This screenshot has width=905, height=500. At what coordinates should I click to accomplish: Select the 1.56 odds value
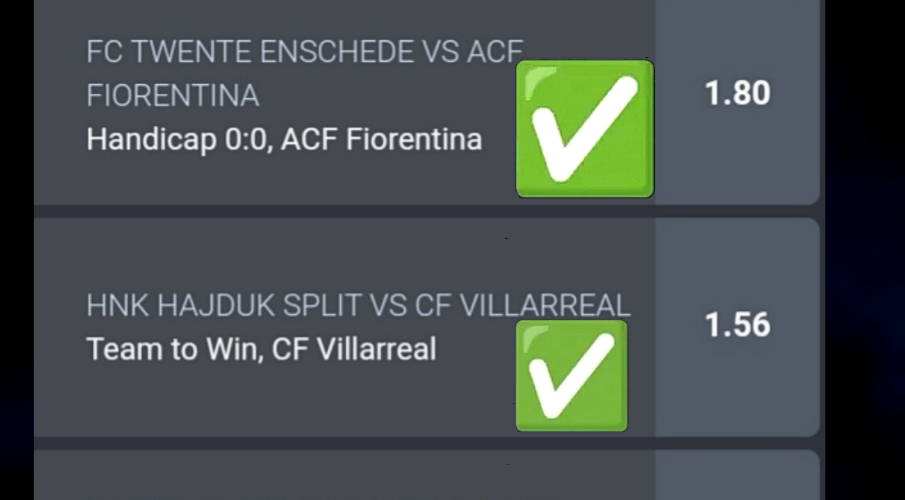[738, 324]
